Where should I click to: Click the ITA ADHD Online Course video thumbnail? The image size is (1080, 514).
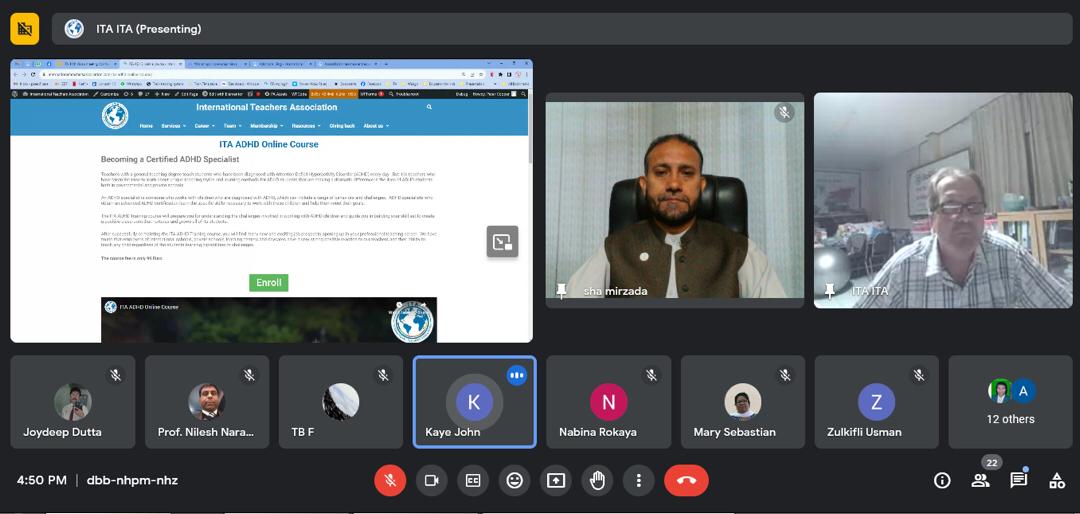pyautogui.click(x=269, y=320)
